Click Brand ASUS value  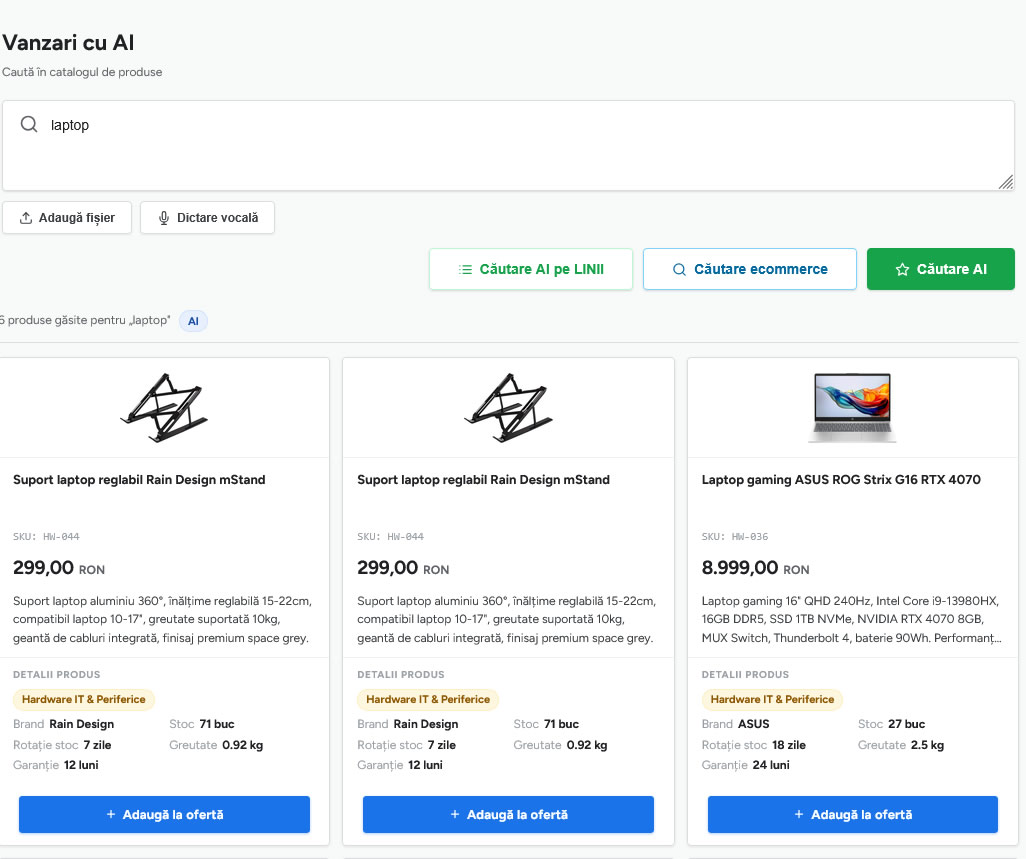pyautogui.click(x=754, y=724)
